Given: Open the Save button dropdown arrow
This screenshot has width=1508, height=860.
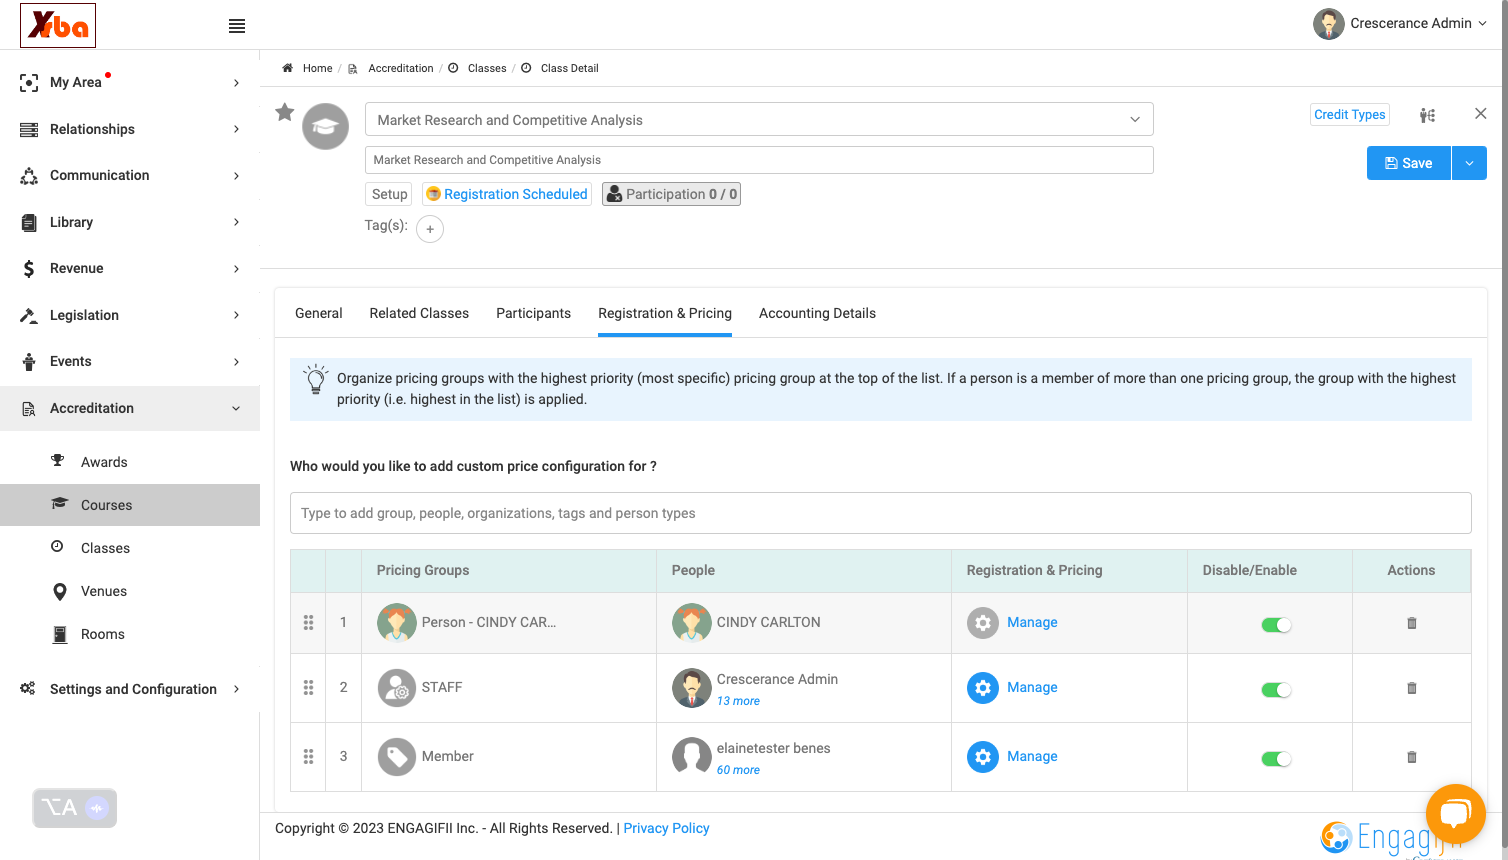Looking at the screenshot, I should pyautogui.click(x=1469, y=163).
